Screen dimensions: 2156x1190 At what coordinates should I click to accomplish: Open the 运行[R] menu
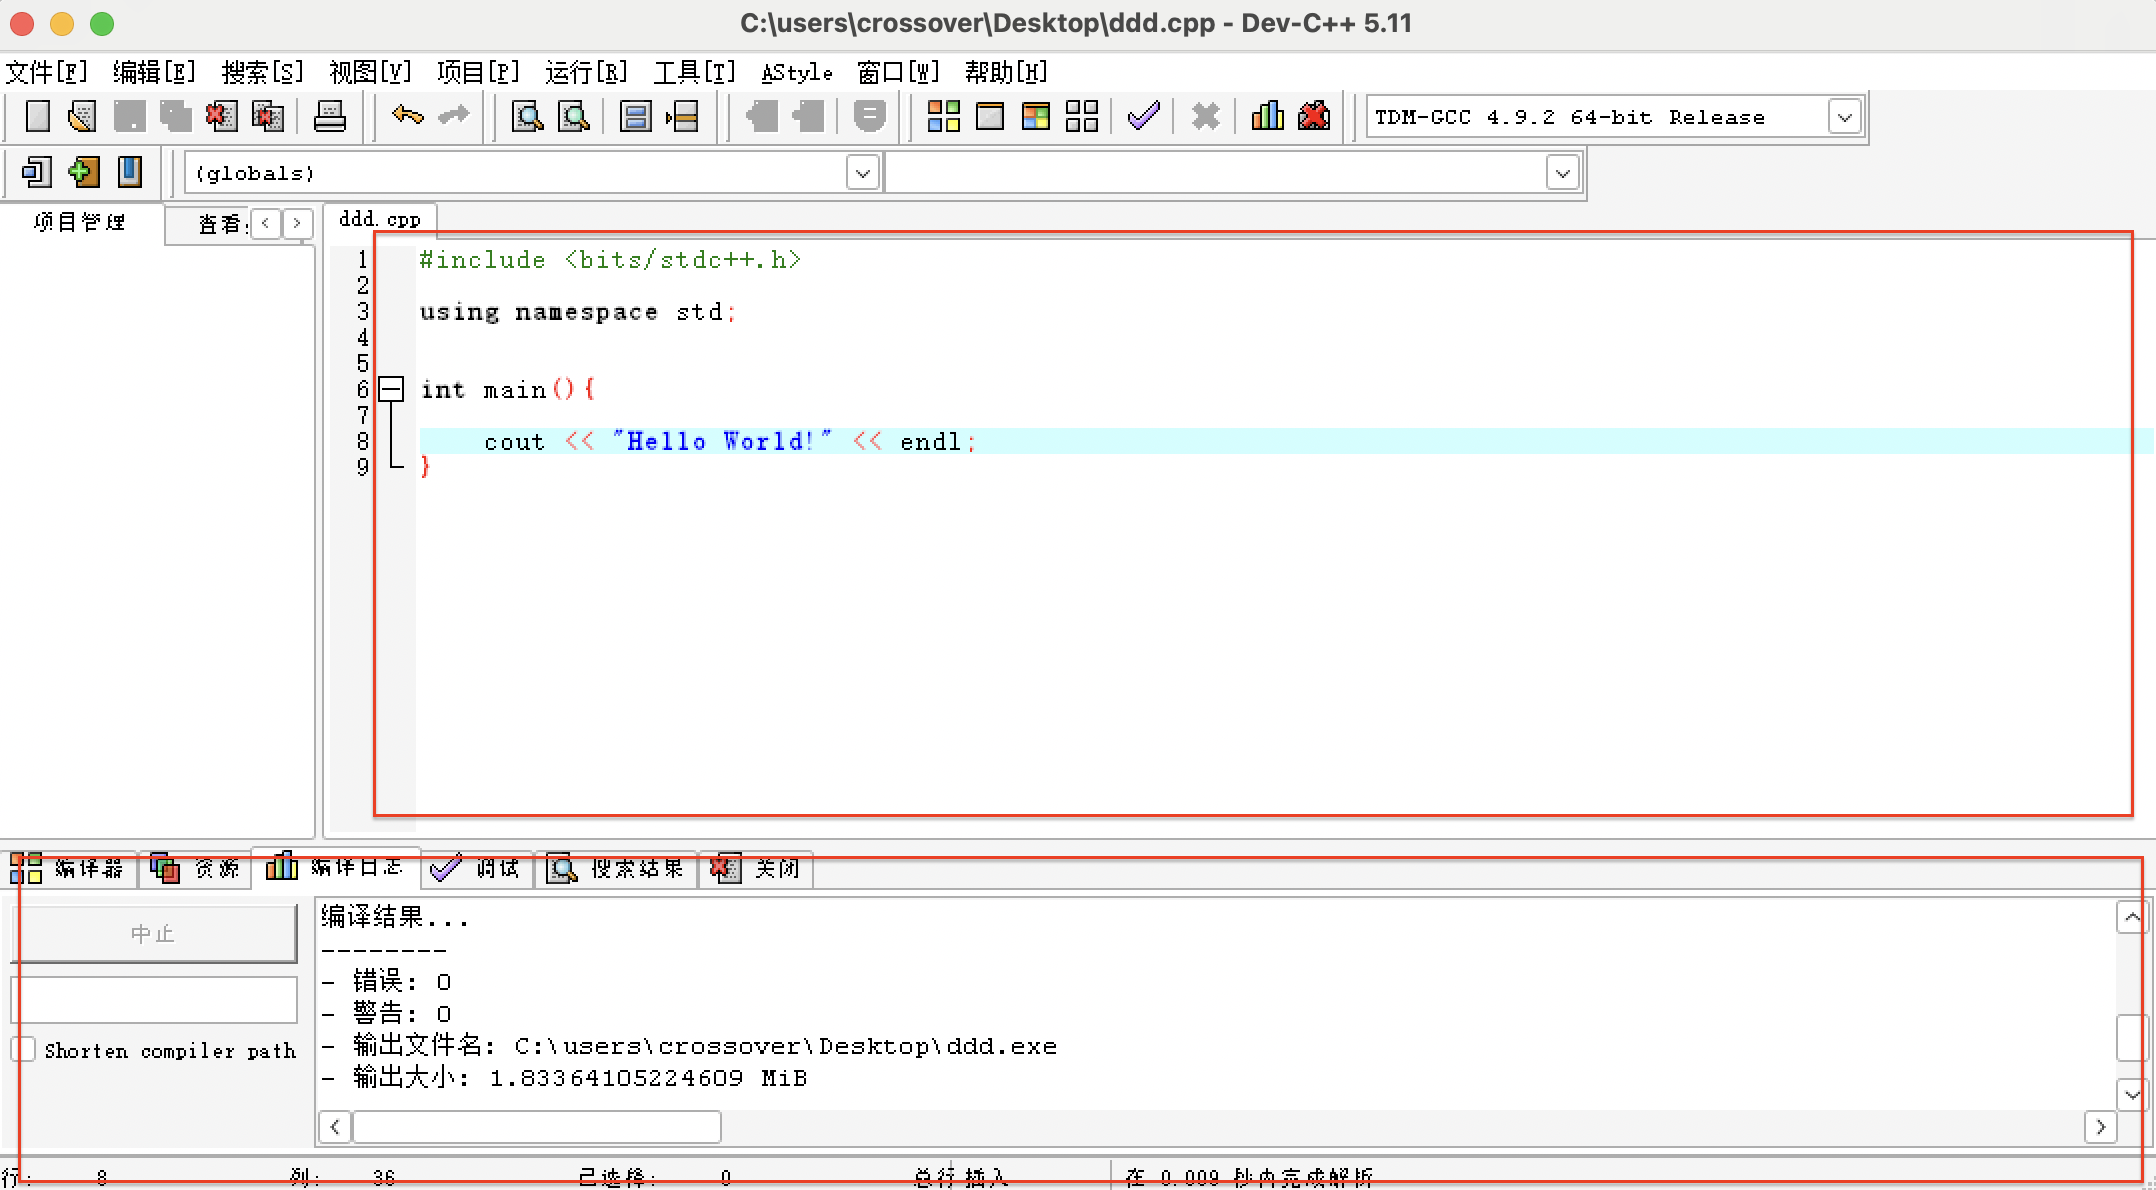(x=586, y=72)
